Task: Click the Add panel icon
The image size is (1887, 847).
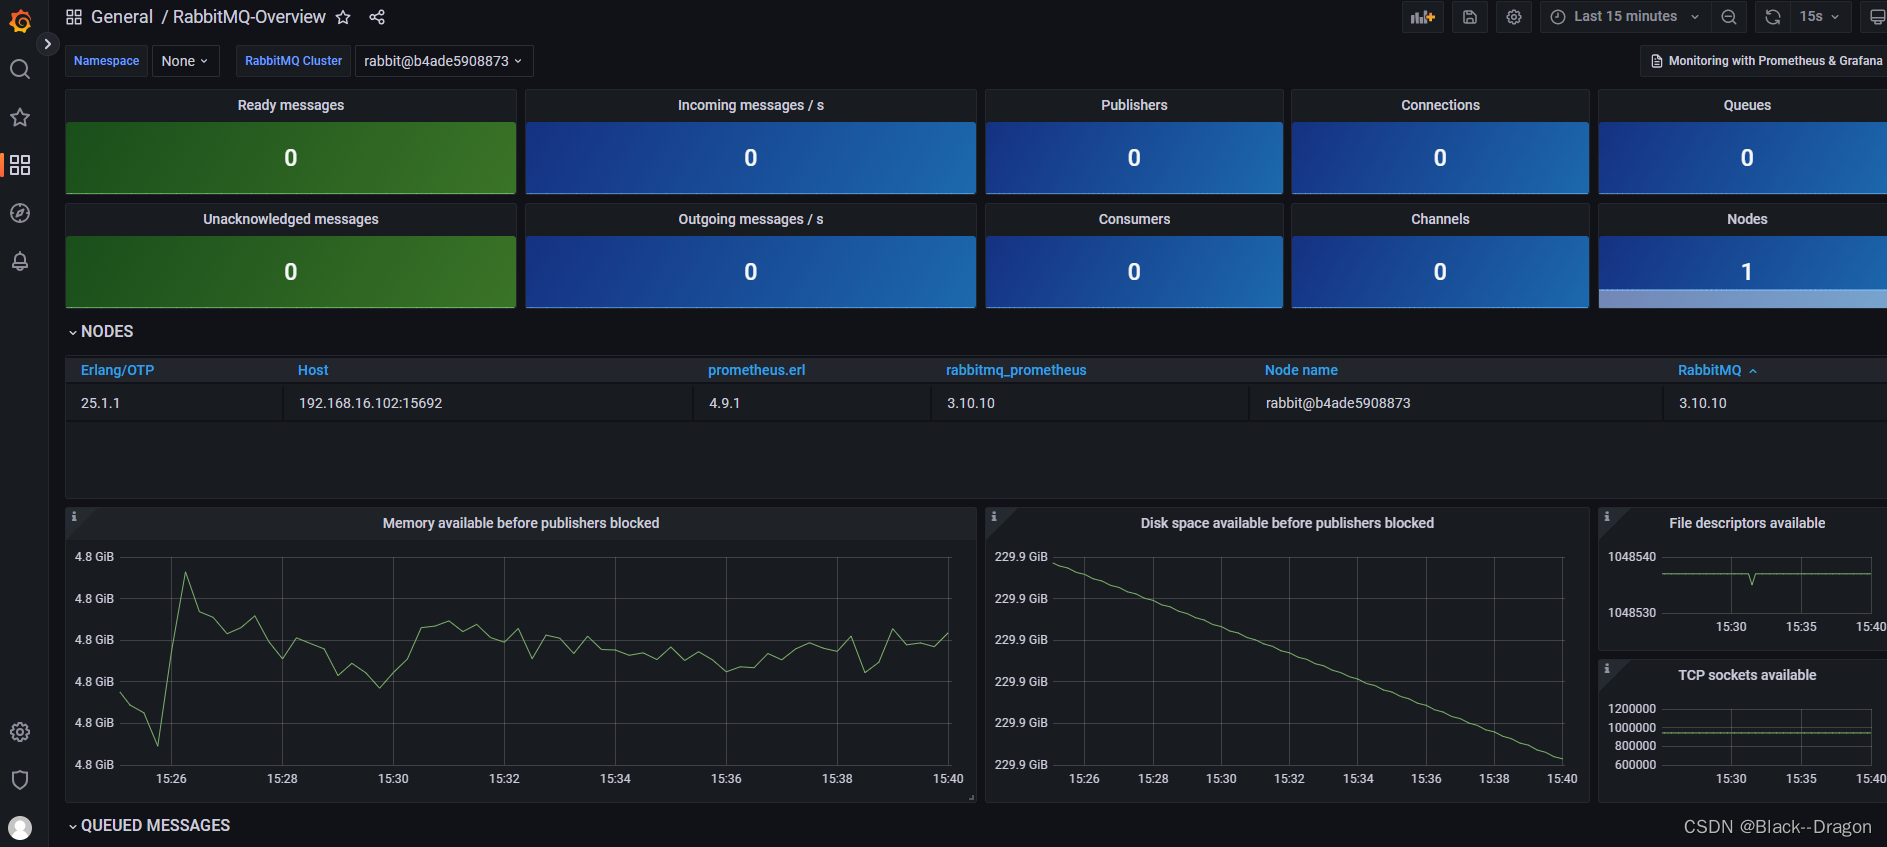Action: coord(1422,17)
